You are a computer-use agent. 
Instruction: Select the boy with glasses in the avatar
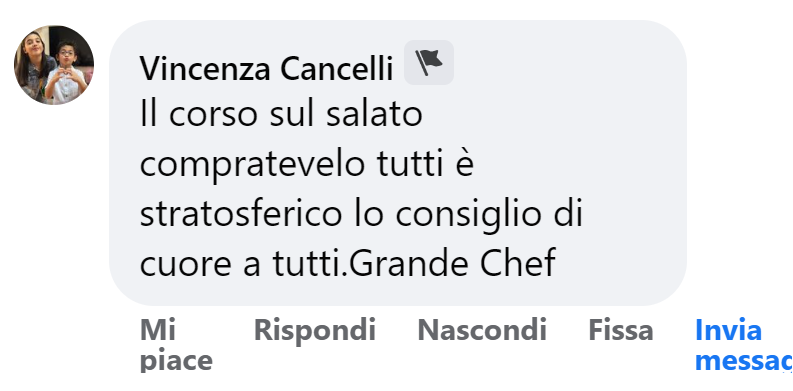coord(67,71)
